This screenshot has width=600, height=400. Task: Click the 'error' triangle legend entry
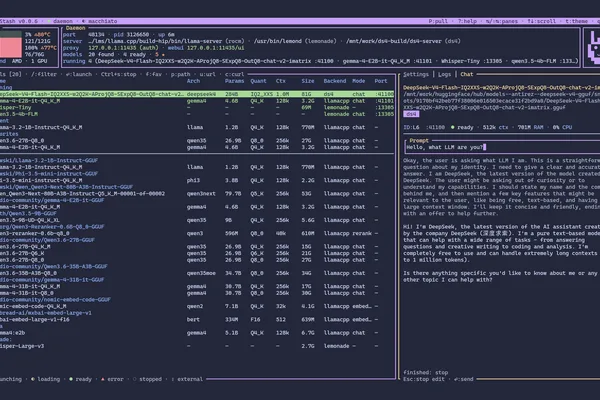pos(112,379)
